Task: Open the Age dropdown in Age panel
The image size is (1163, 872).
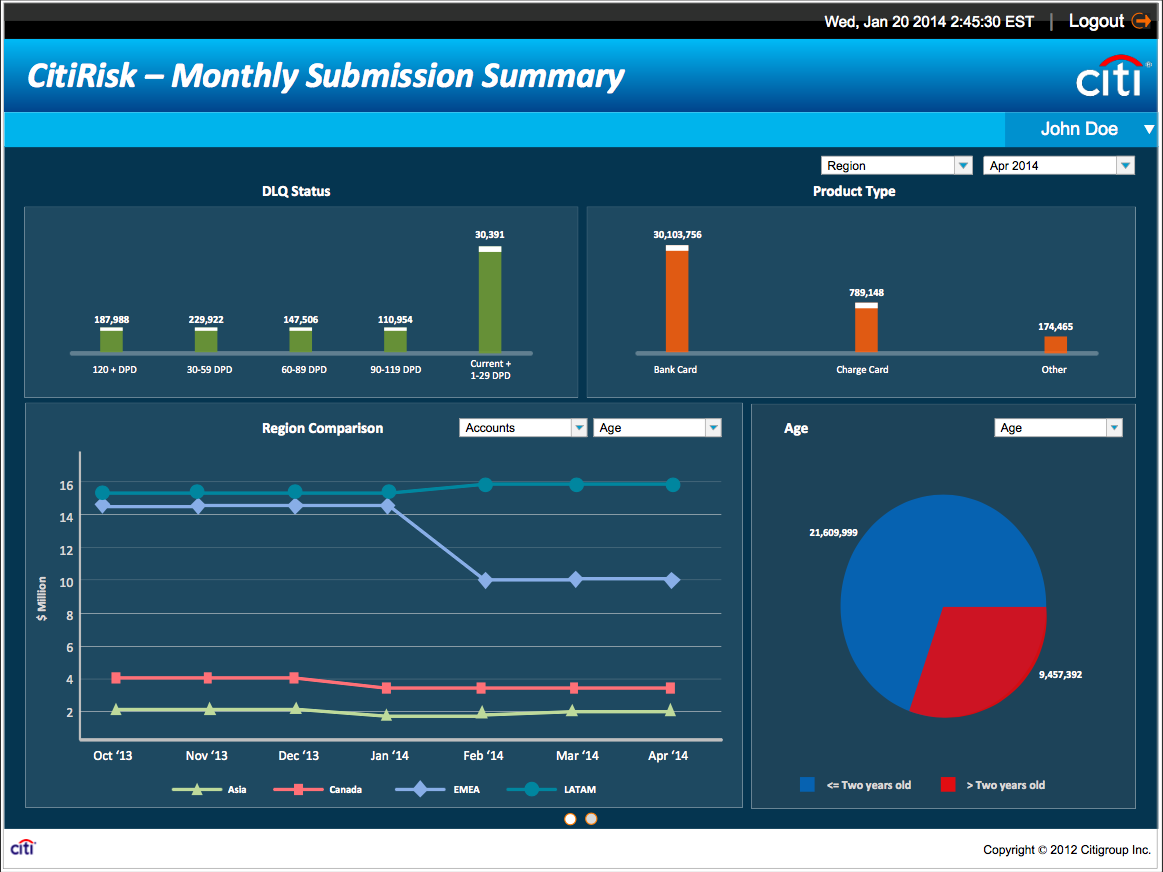Action: click(1058, 428)
